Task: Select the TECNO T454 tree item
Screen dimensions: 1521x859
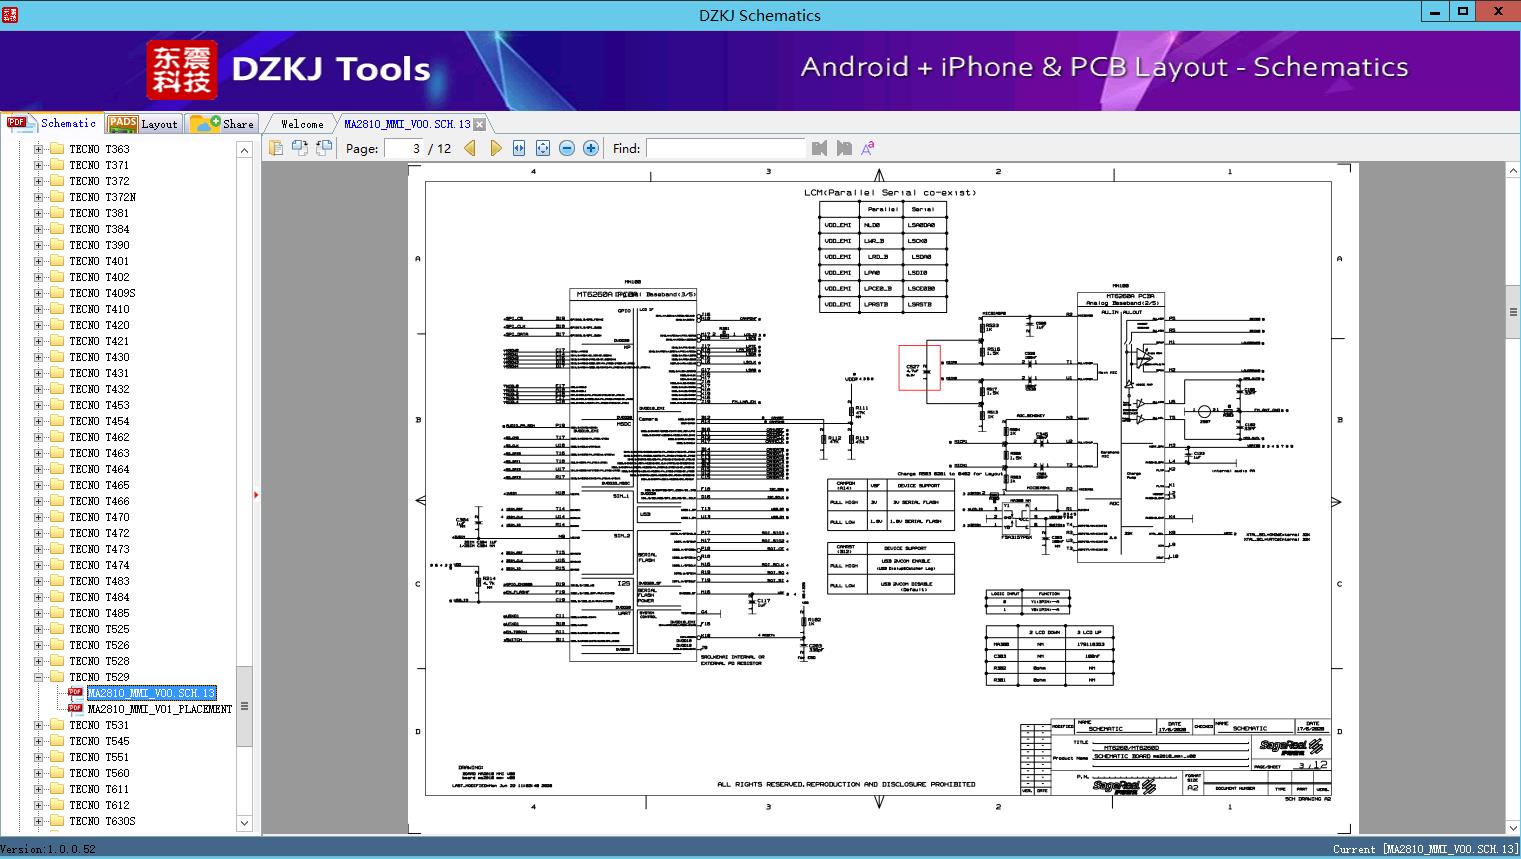Action: tap(99, 421)
